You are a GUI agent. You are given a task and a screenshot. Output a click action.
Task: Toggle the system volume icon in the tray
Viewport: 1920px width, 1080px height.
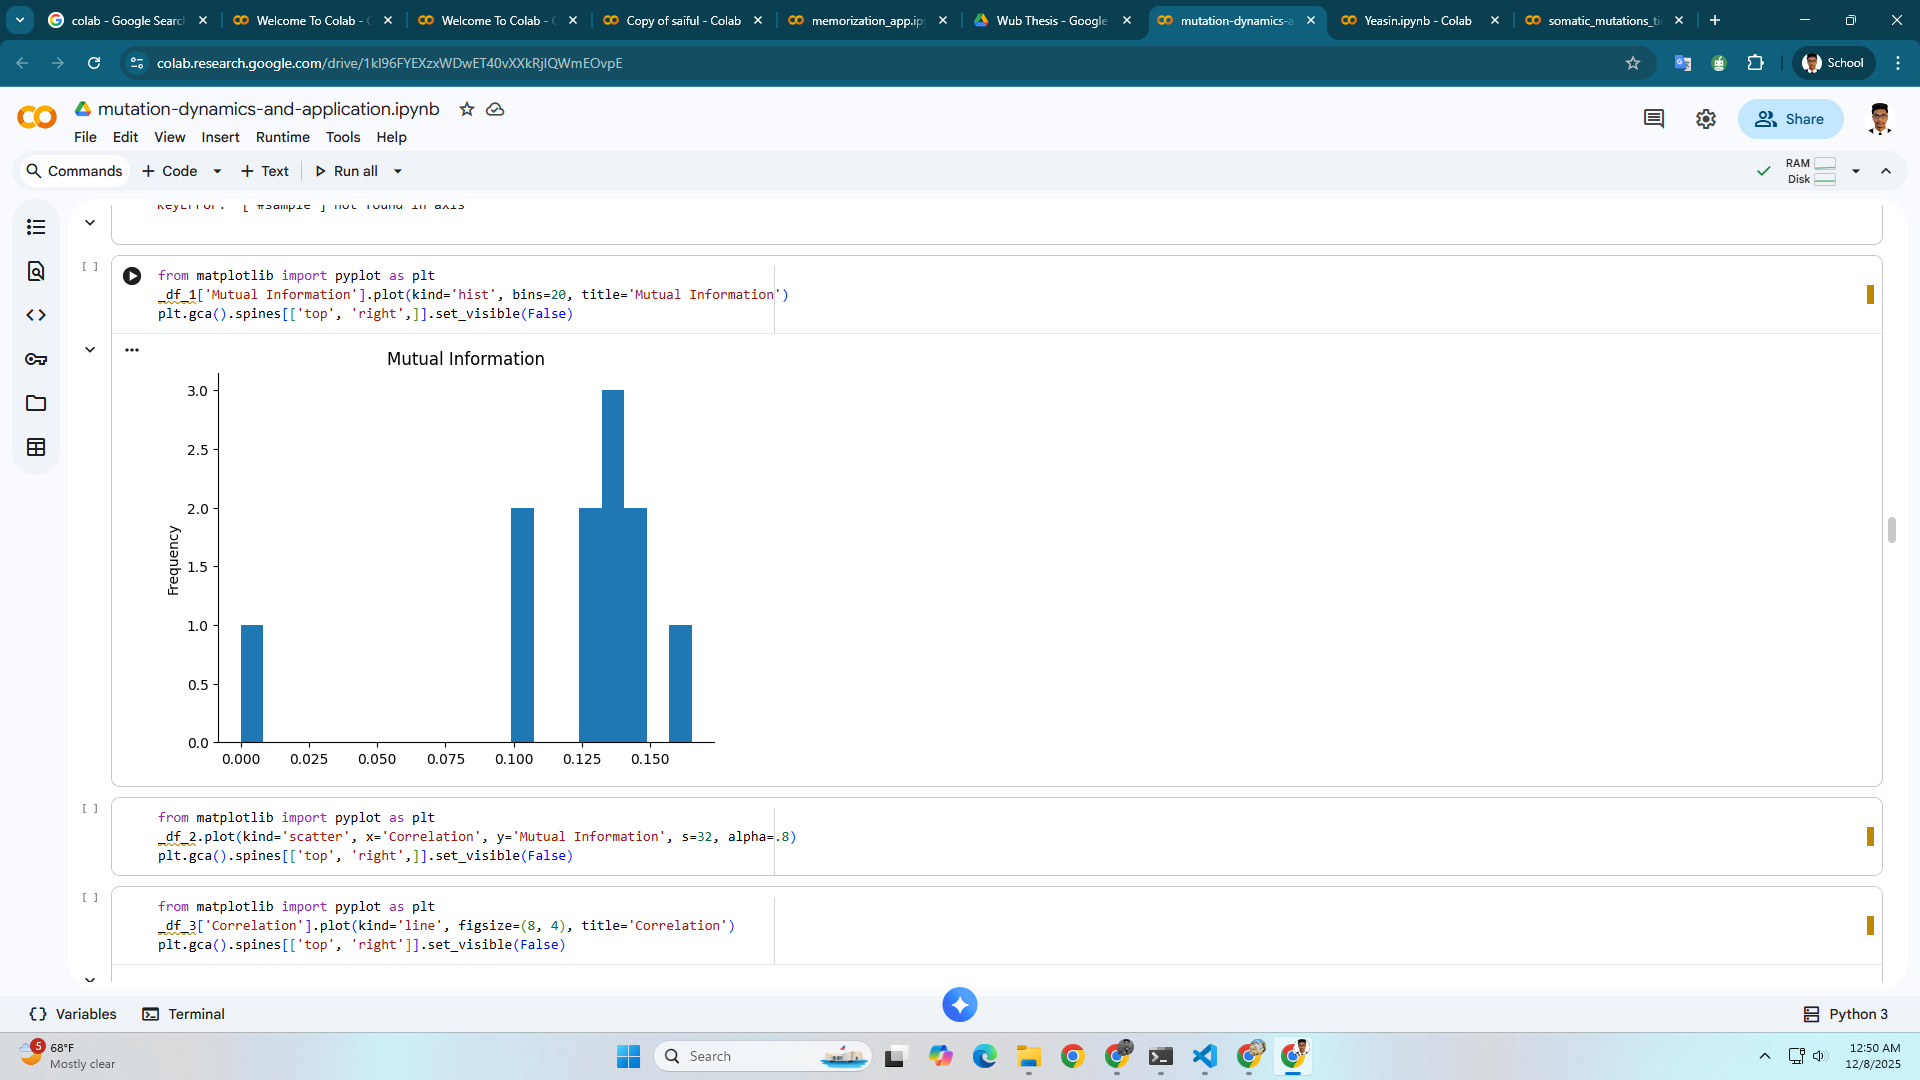click(1818, 1056)
